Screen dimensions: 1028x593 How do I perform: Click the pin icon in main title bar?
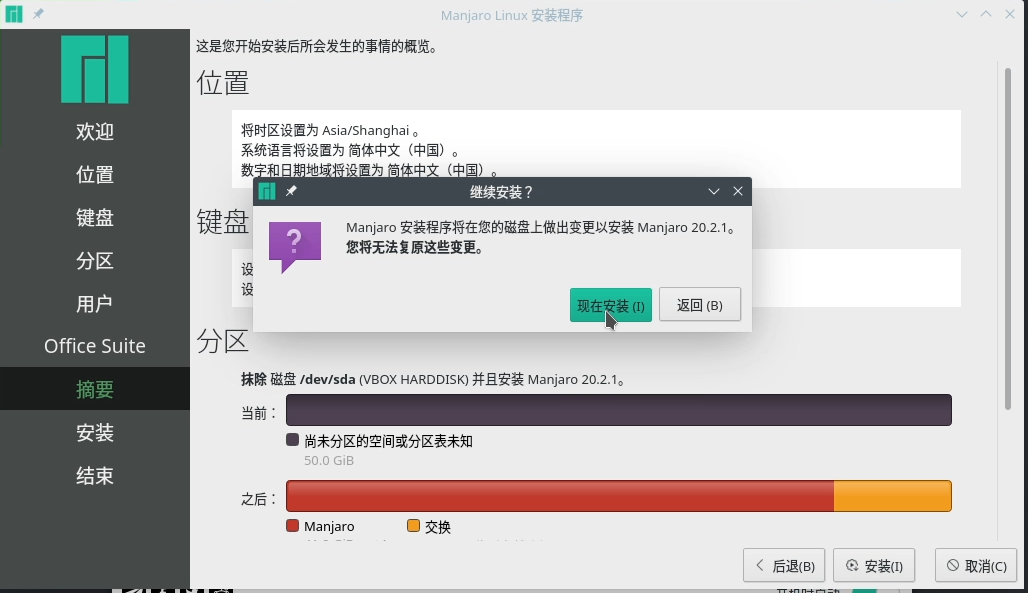(38, 14)
